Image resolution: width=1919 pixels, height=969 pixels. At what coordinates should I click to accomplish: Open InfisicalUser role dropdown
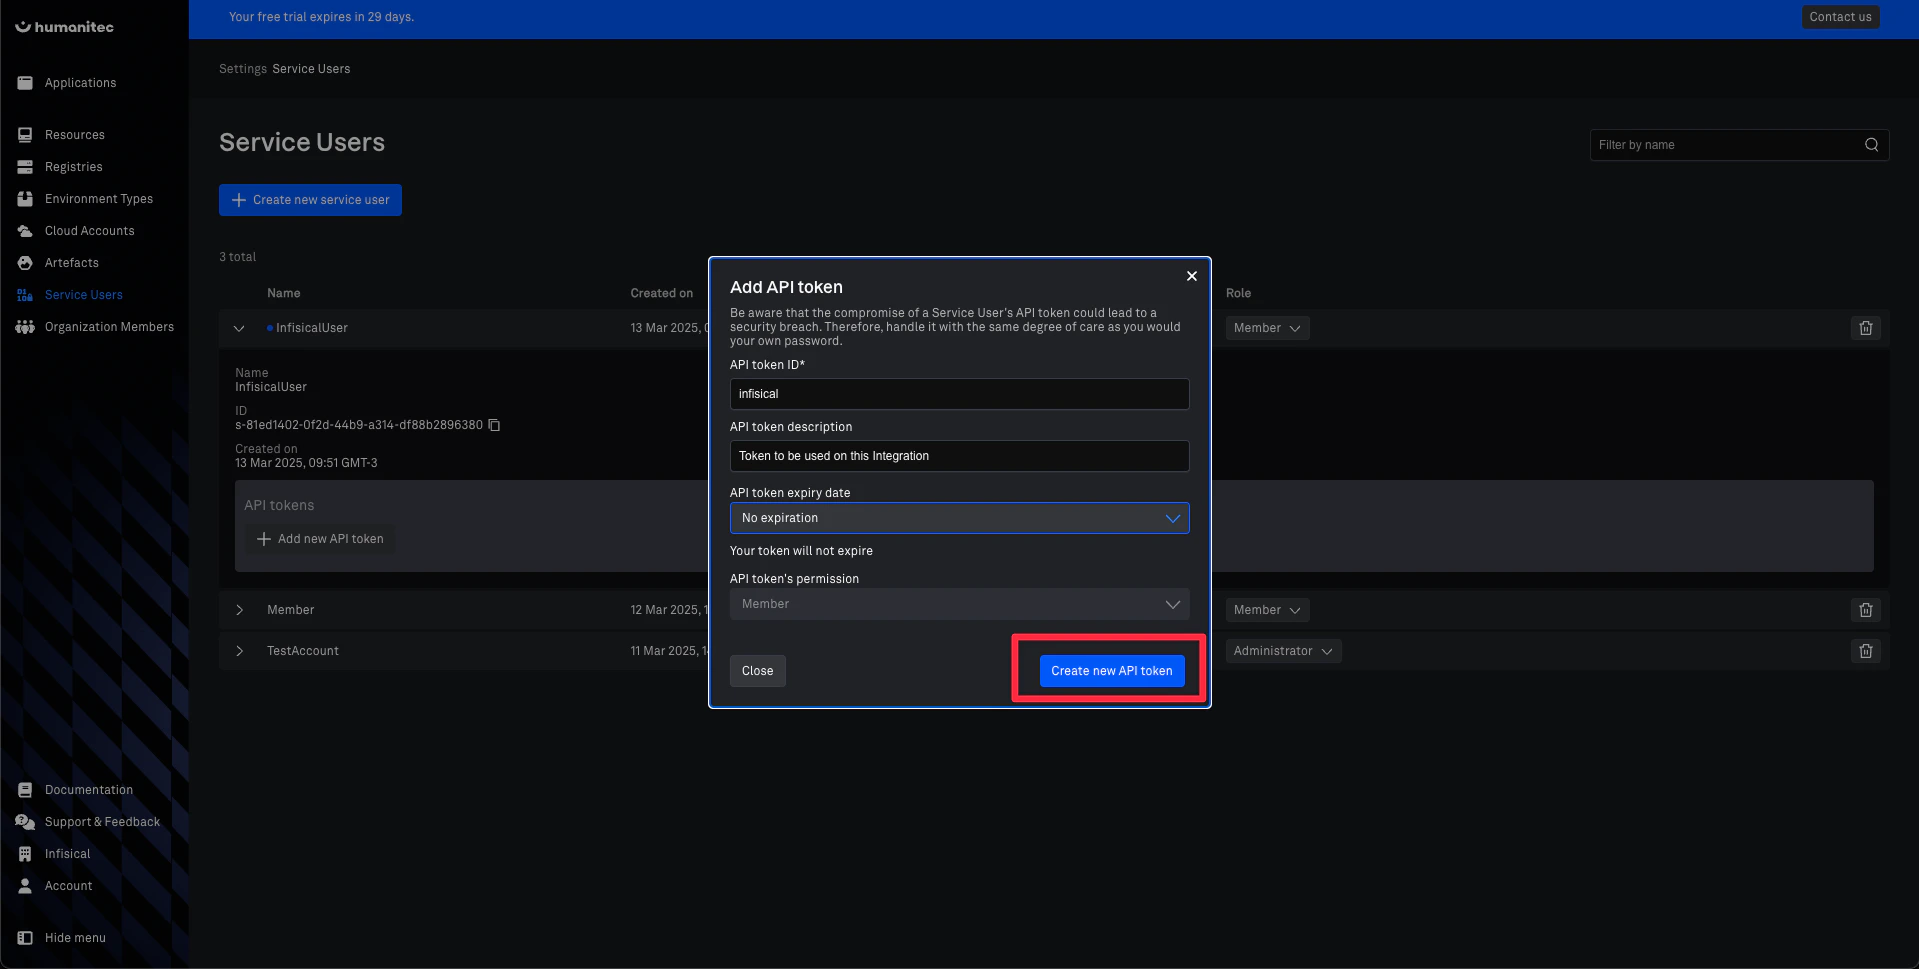(x=1267, y=328)
